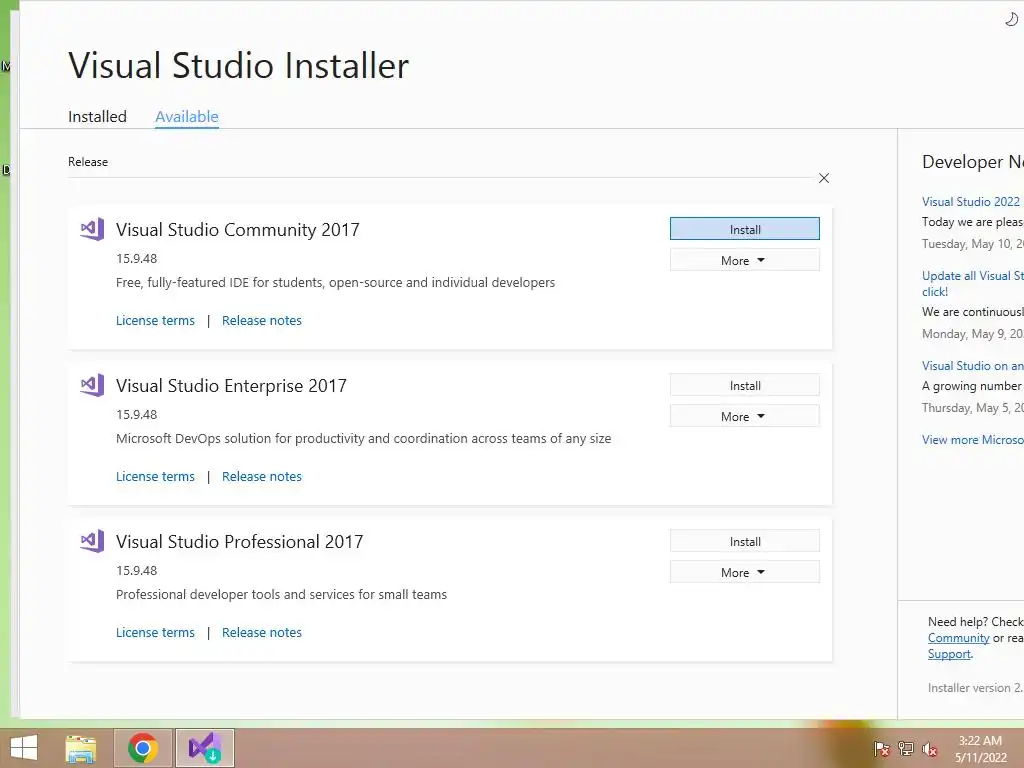Open Release notes for Enterprise 2017

262,477
